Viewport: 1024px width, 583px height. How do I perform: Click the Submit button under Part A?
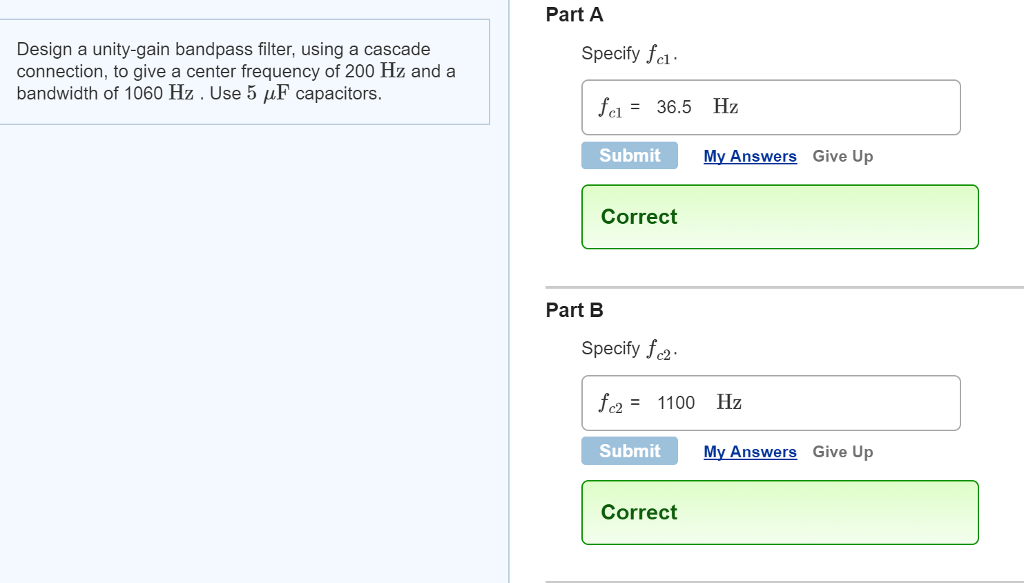(629, 156)
